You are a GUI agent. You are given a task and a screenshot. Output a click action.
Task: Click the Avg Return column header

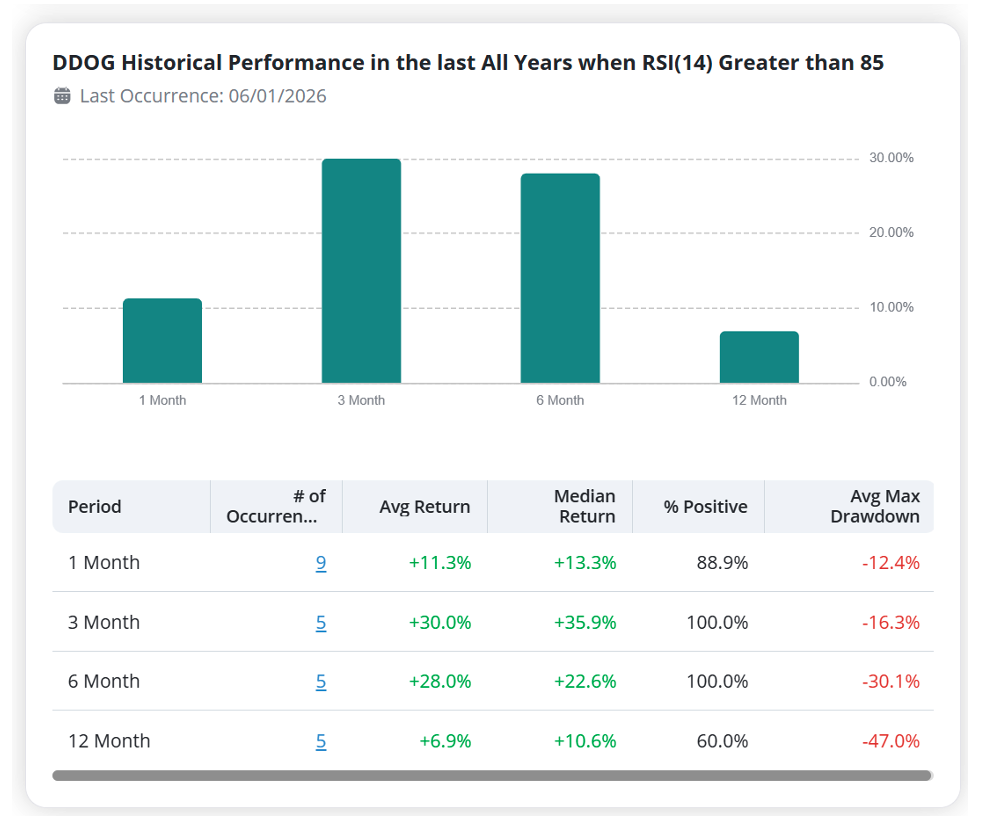(x=415, y=507)
